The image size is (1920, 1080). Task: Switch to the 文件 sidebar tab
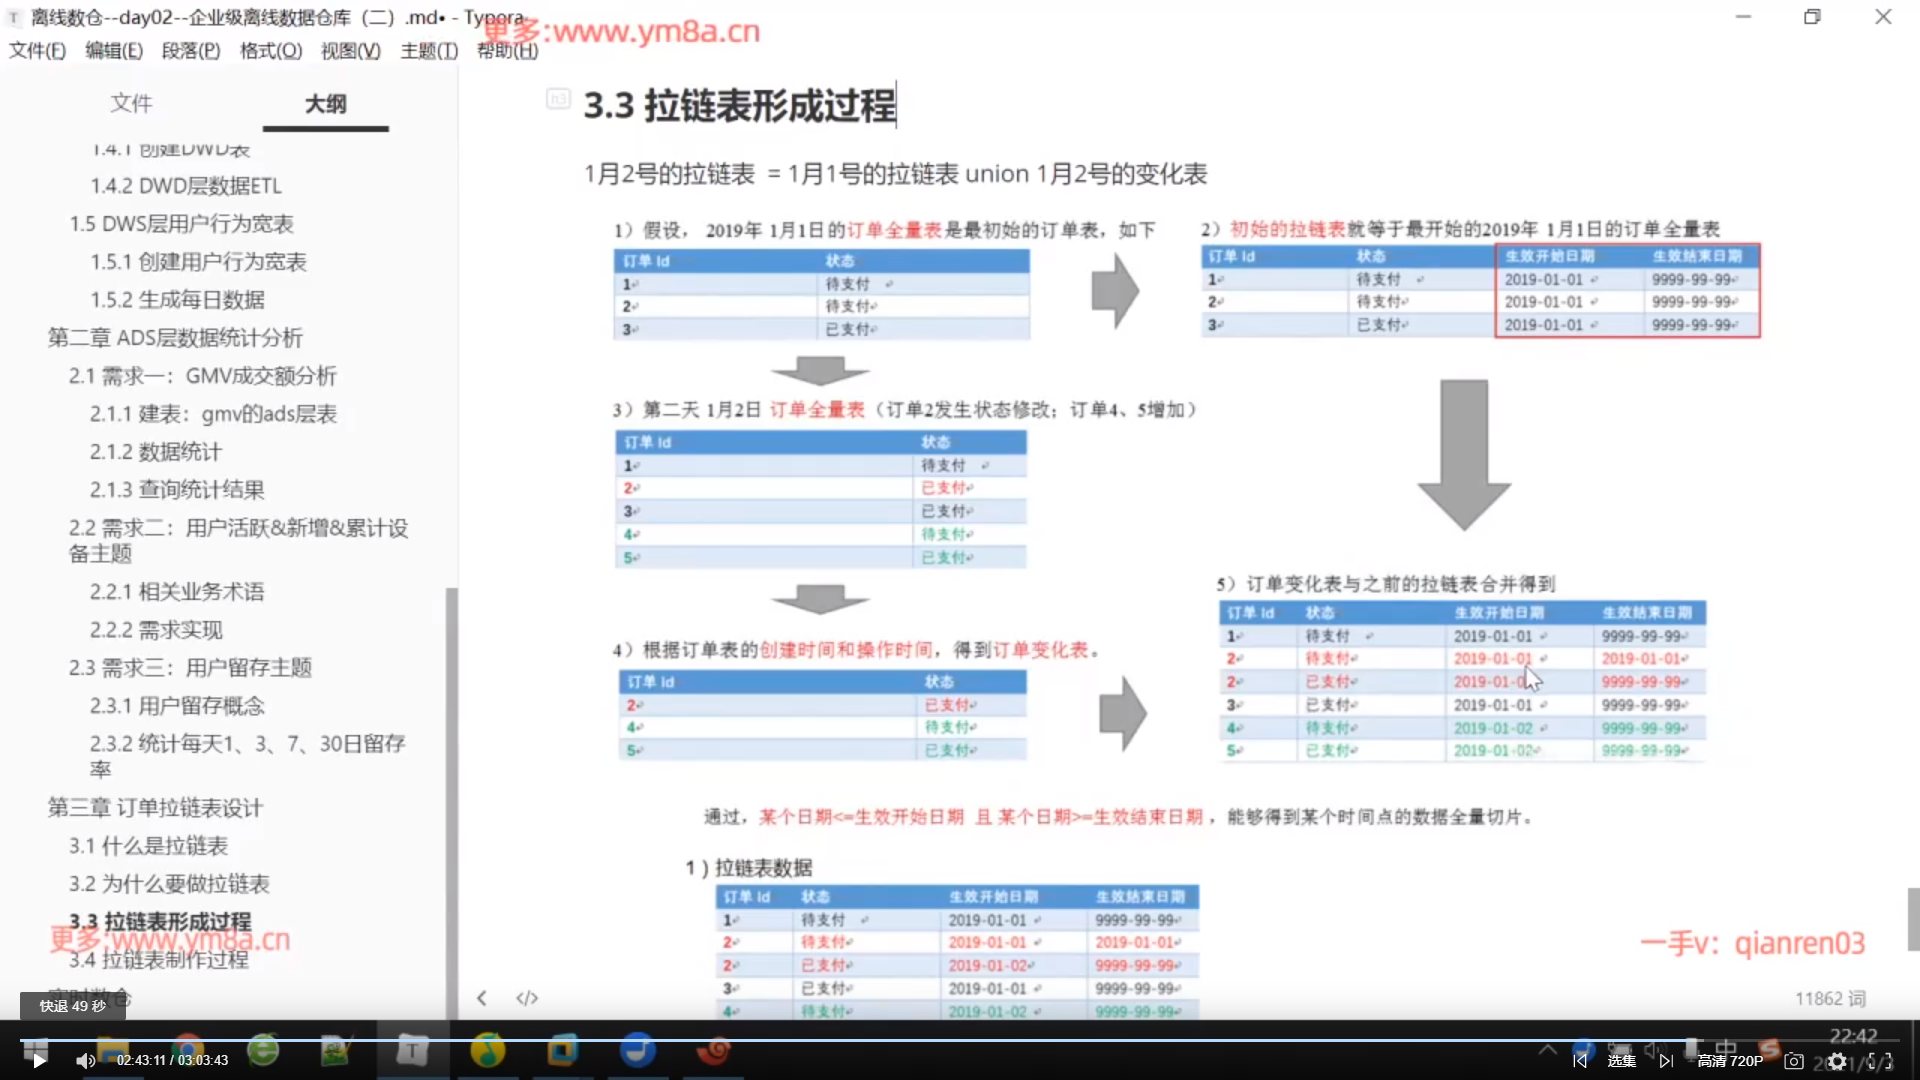click(x=131, y=103)
